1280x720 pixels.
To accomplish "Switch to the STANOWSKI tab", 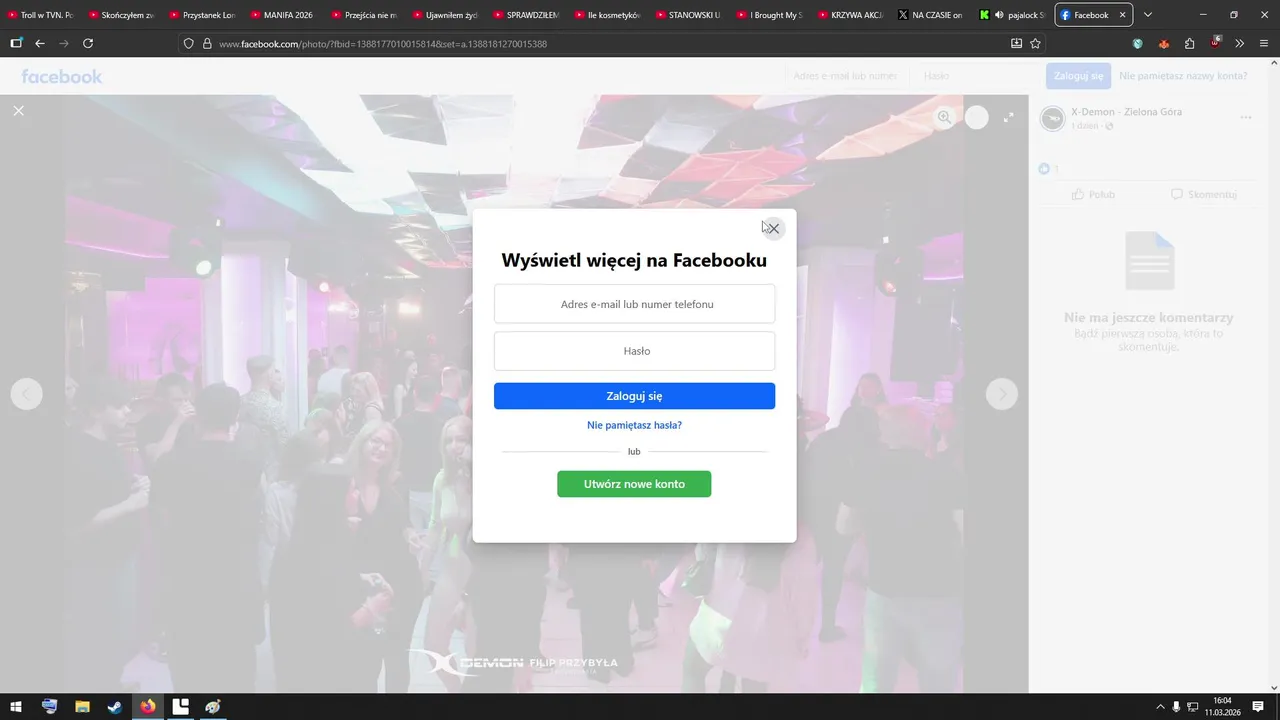I will tap(687, 15).
